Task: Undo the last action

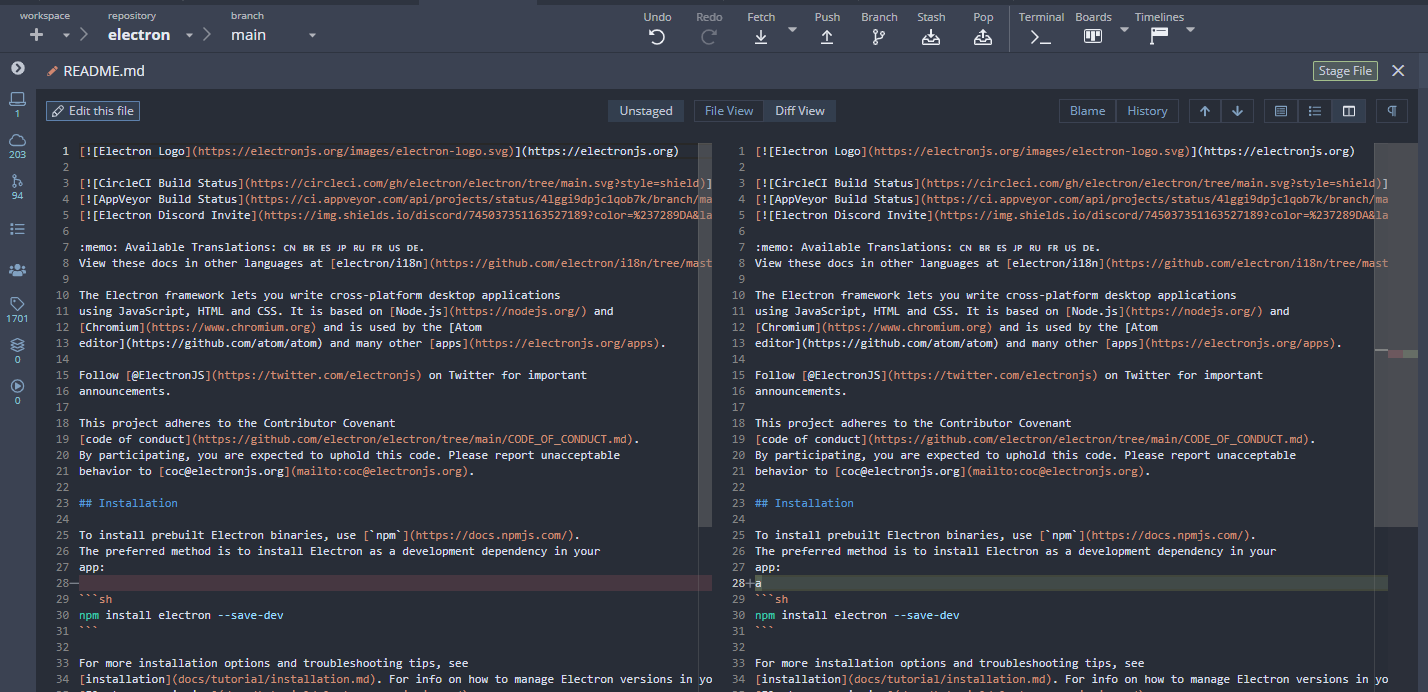Action: coord(657,28)
